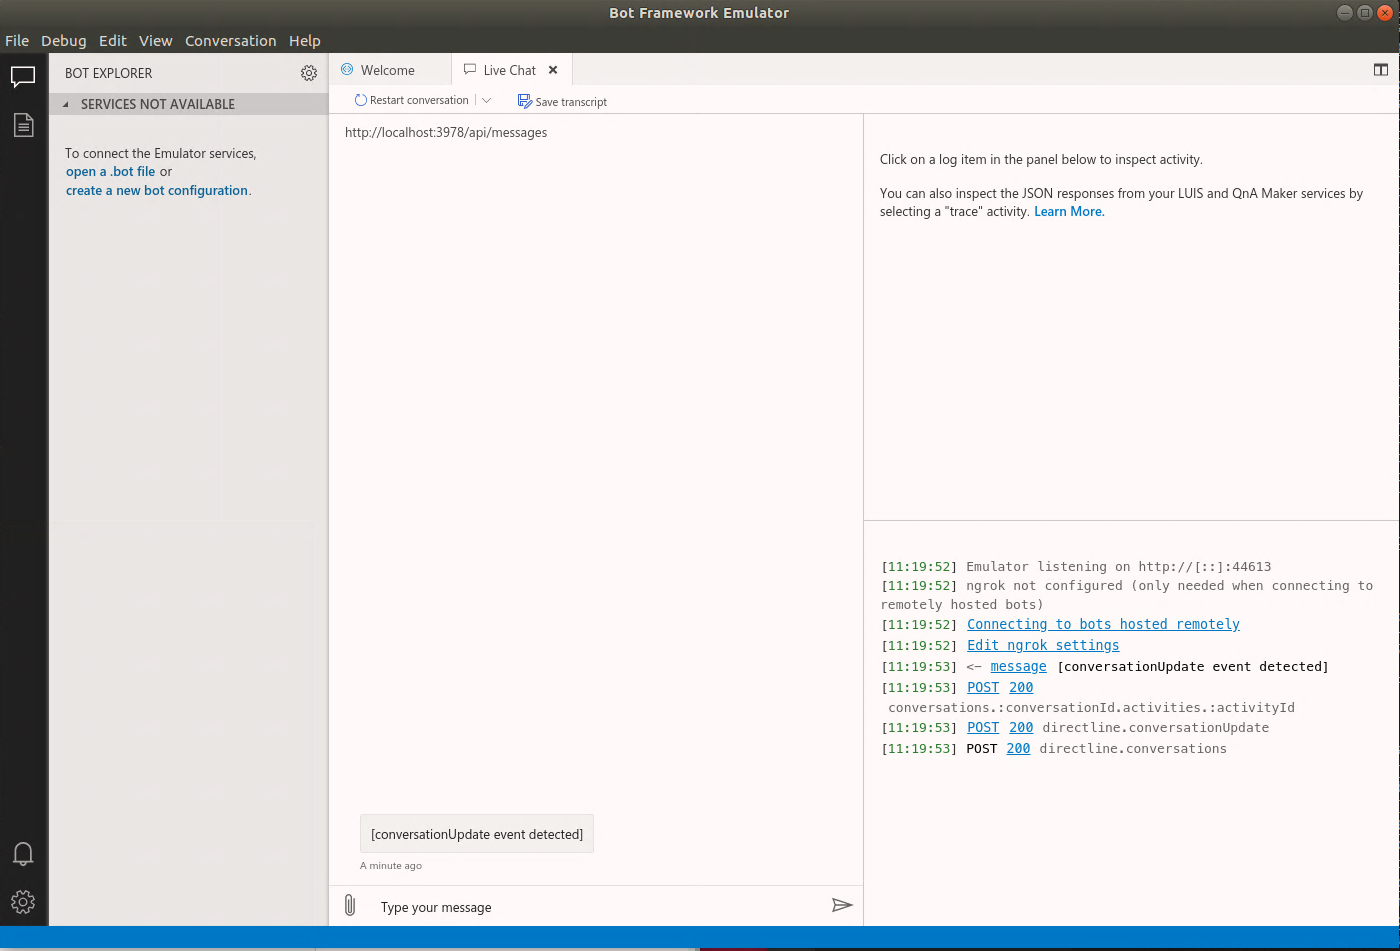The image size is (1400, 951).
Task: Click the 'ngrok not configured' log entry
Action: click(x=1127, y=595)
